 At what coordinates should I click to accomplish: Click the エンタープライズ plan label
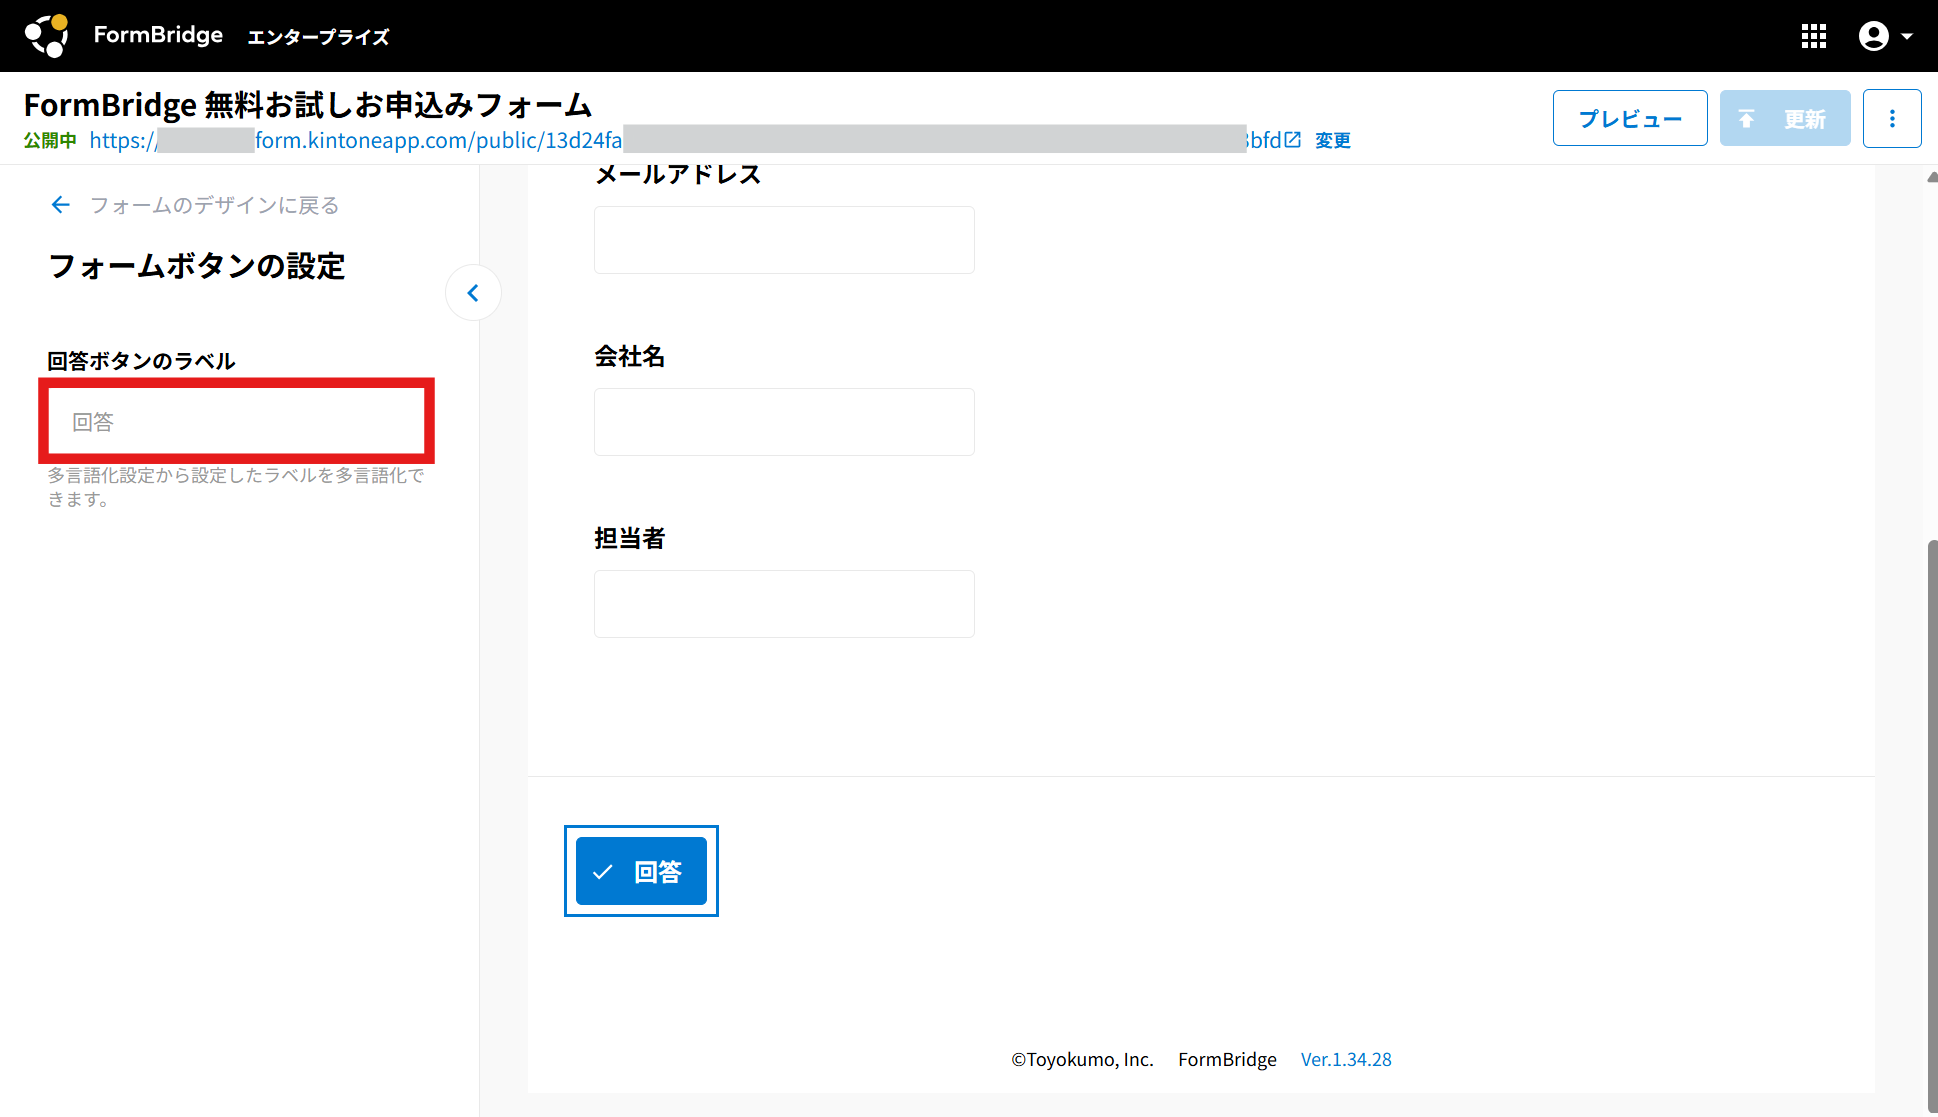click(318, 37)
